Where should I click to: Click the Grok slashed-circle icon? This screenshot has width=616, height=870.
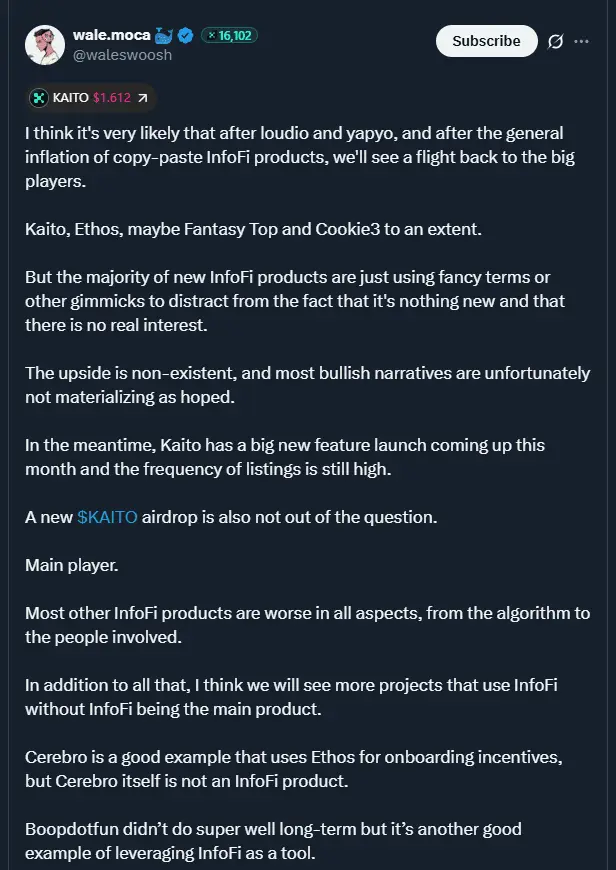click(x=556, y=42)
